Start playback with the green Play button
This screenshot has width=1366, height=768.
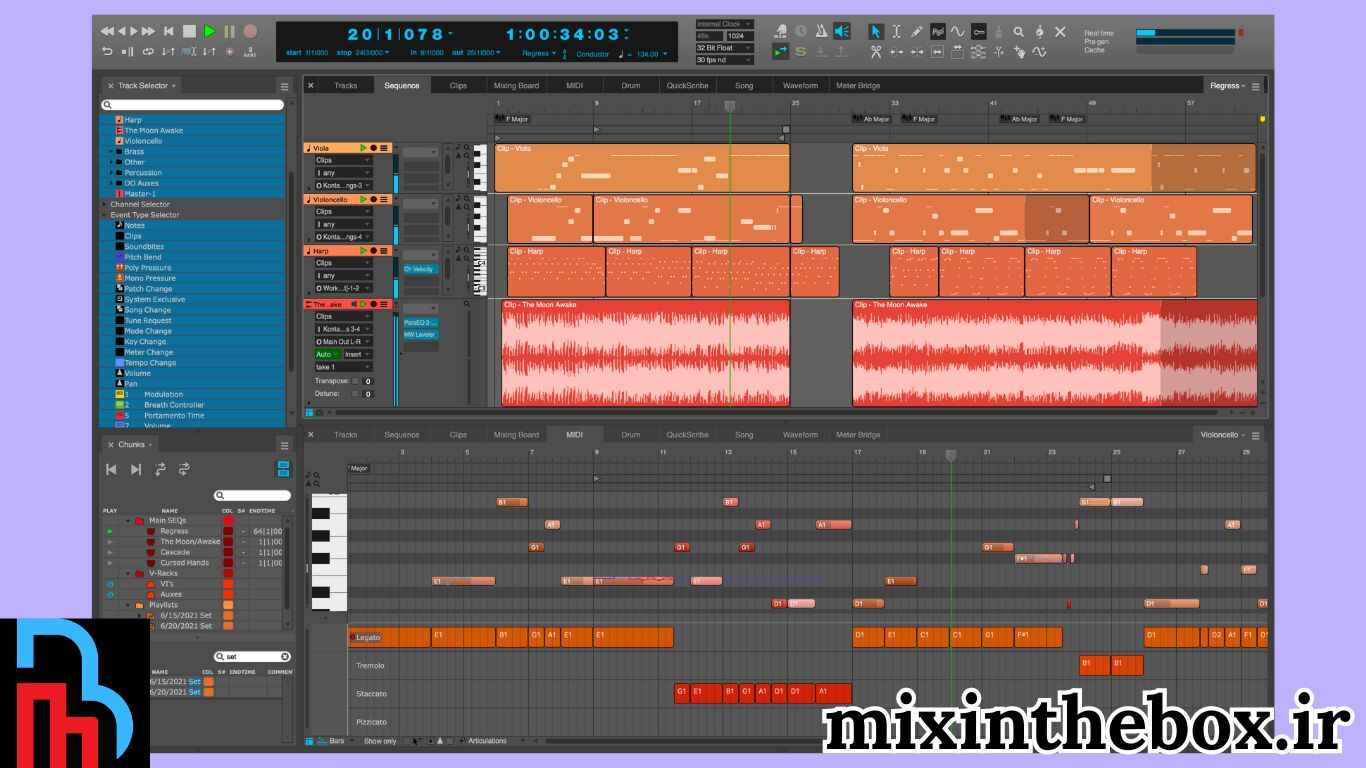tap(209, 32)
